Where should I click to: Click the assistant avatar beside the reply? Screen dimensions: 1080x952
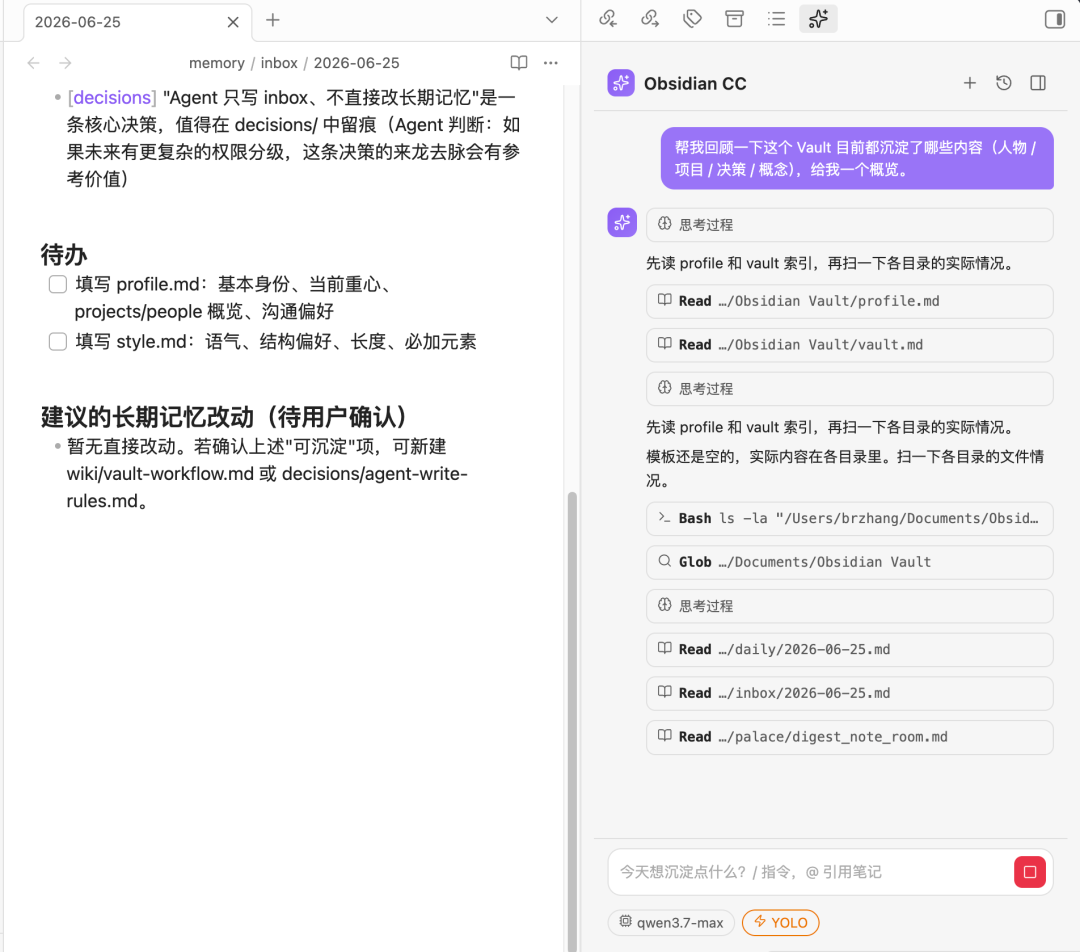coord(622,223)
